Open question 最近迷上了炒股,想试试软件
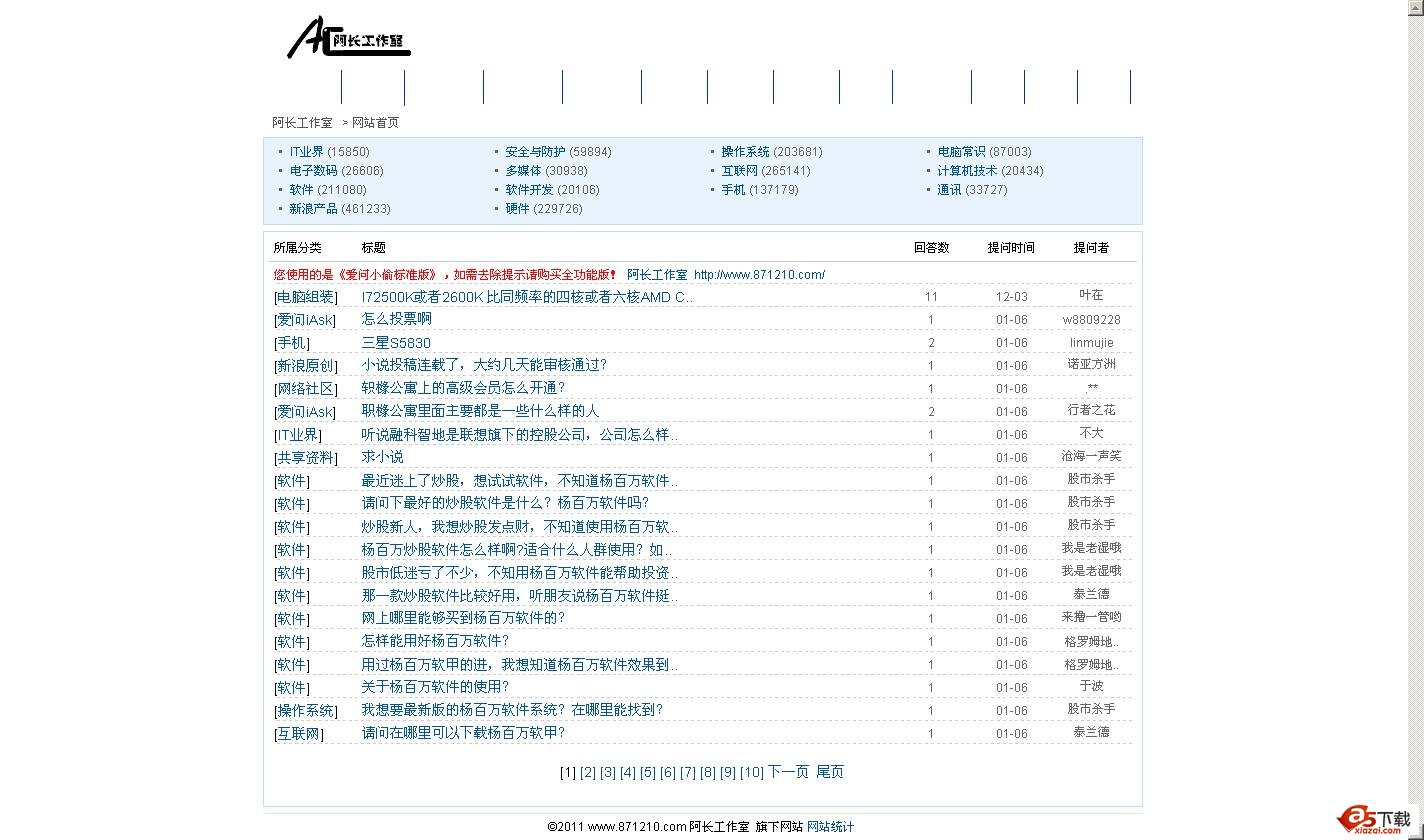 (x=520, y=481)
